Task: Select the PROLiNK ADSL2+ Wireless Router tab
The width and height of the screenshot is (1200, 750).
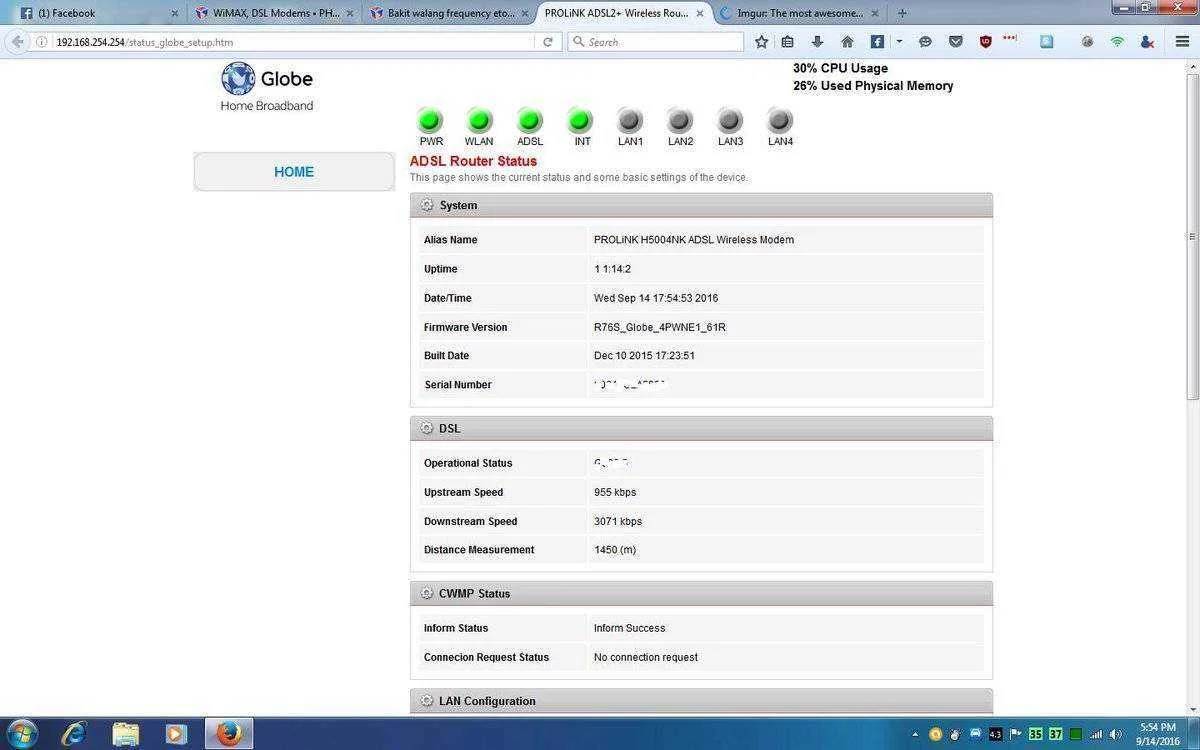Action: click(x=623, y=13)
